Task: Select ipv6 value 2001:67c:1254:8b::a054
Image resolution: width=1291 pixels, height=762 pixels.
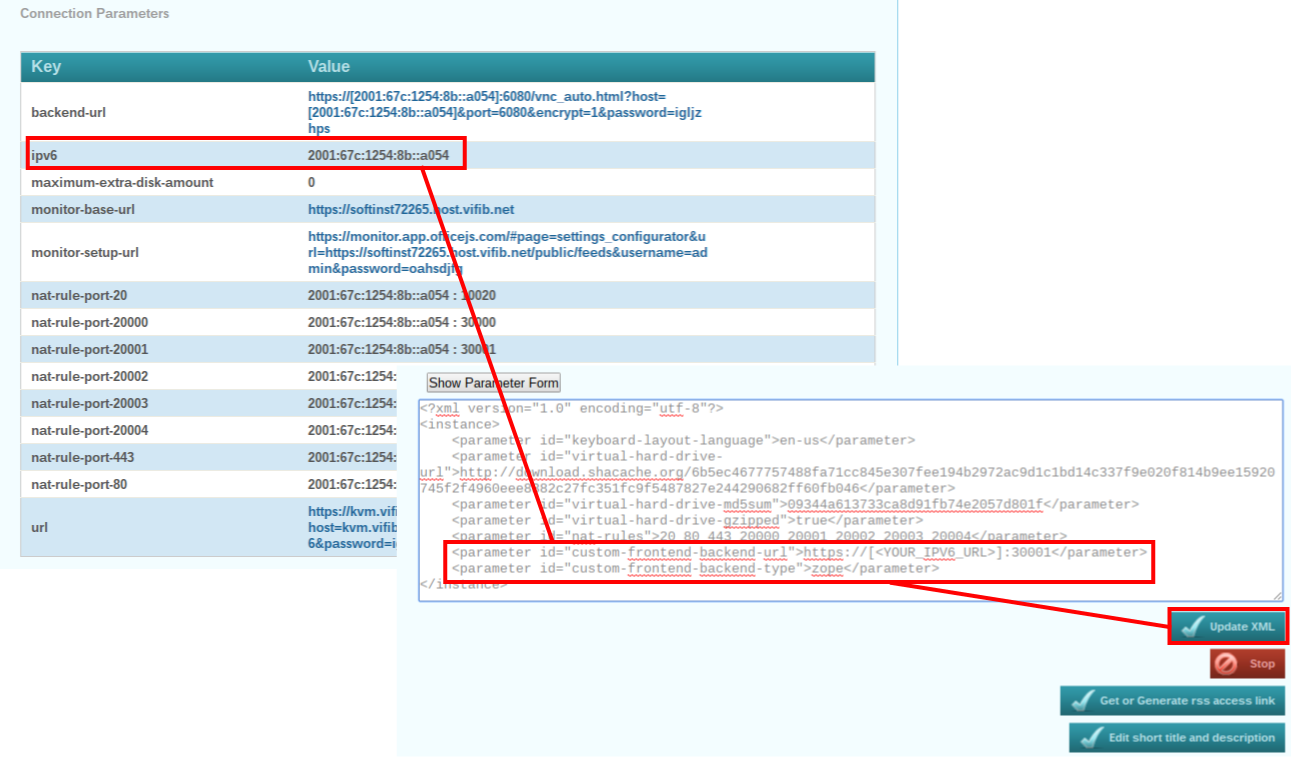Action: click(379, 155)
